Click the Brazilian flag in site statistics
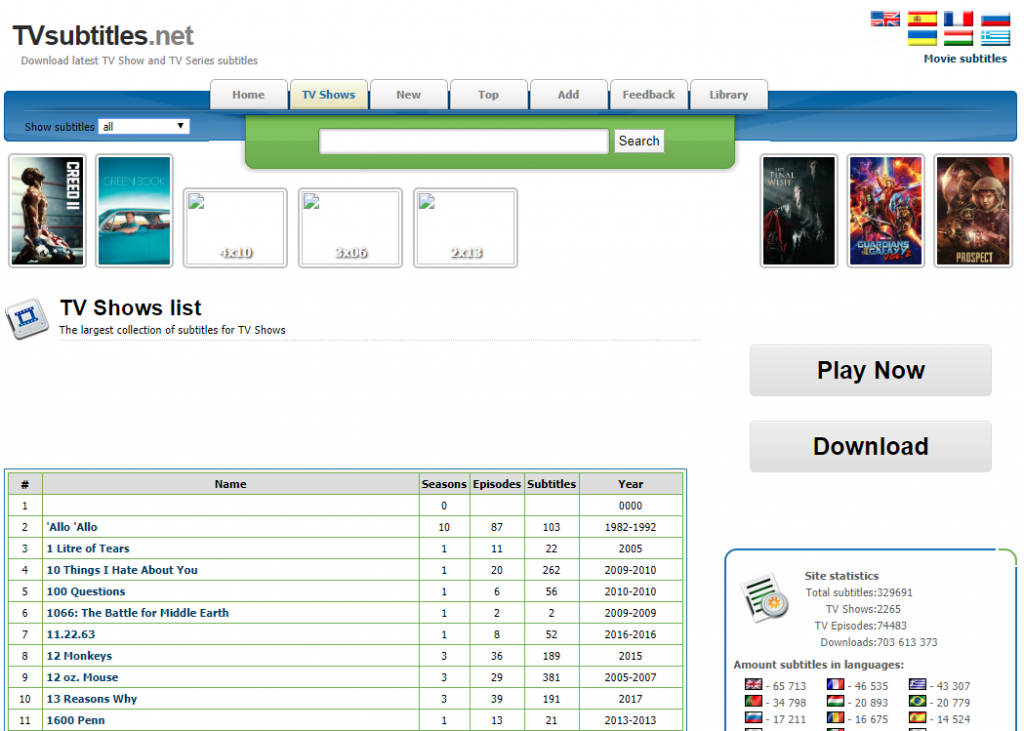Viewport: 1024px width, 731px height. 918,702
